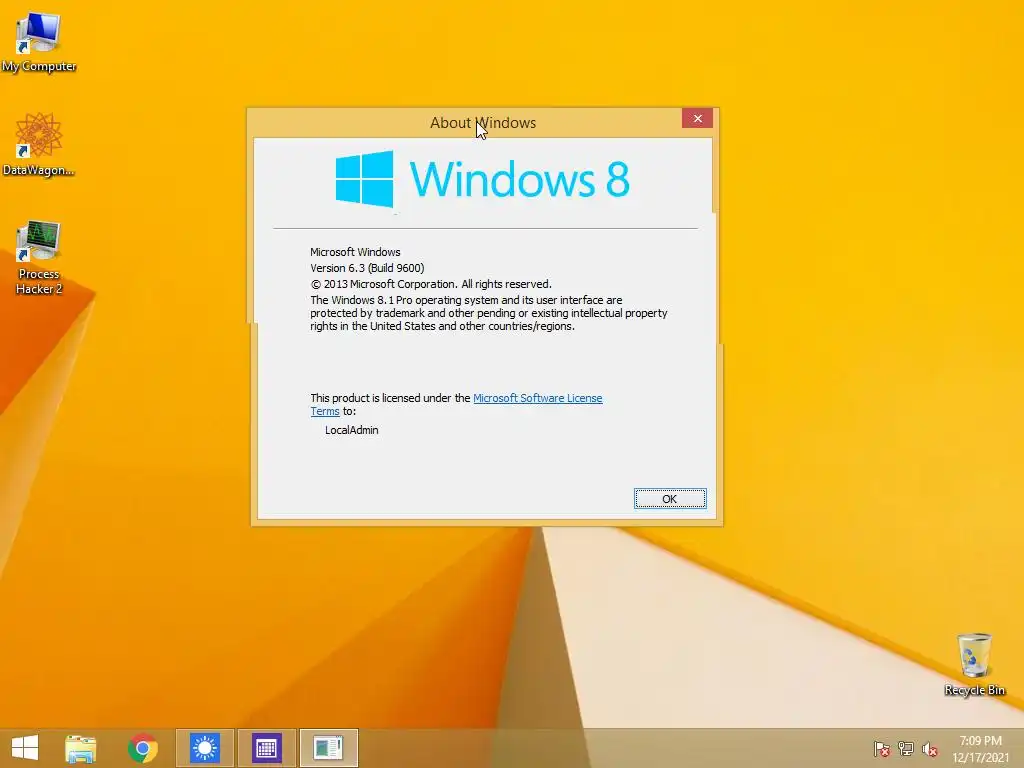Click OK in About Windows dialog

coord(670,499)
